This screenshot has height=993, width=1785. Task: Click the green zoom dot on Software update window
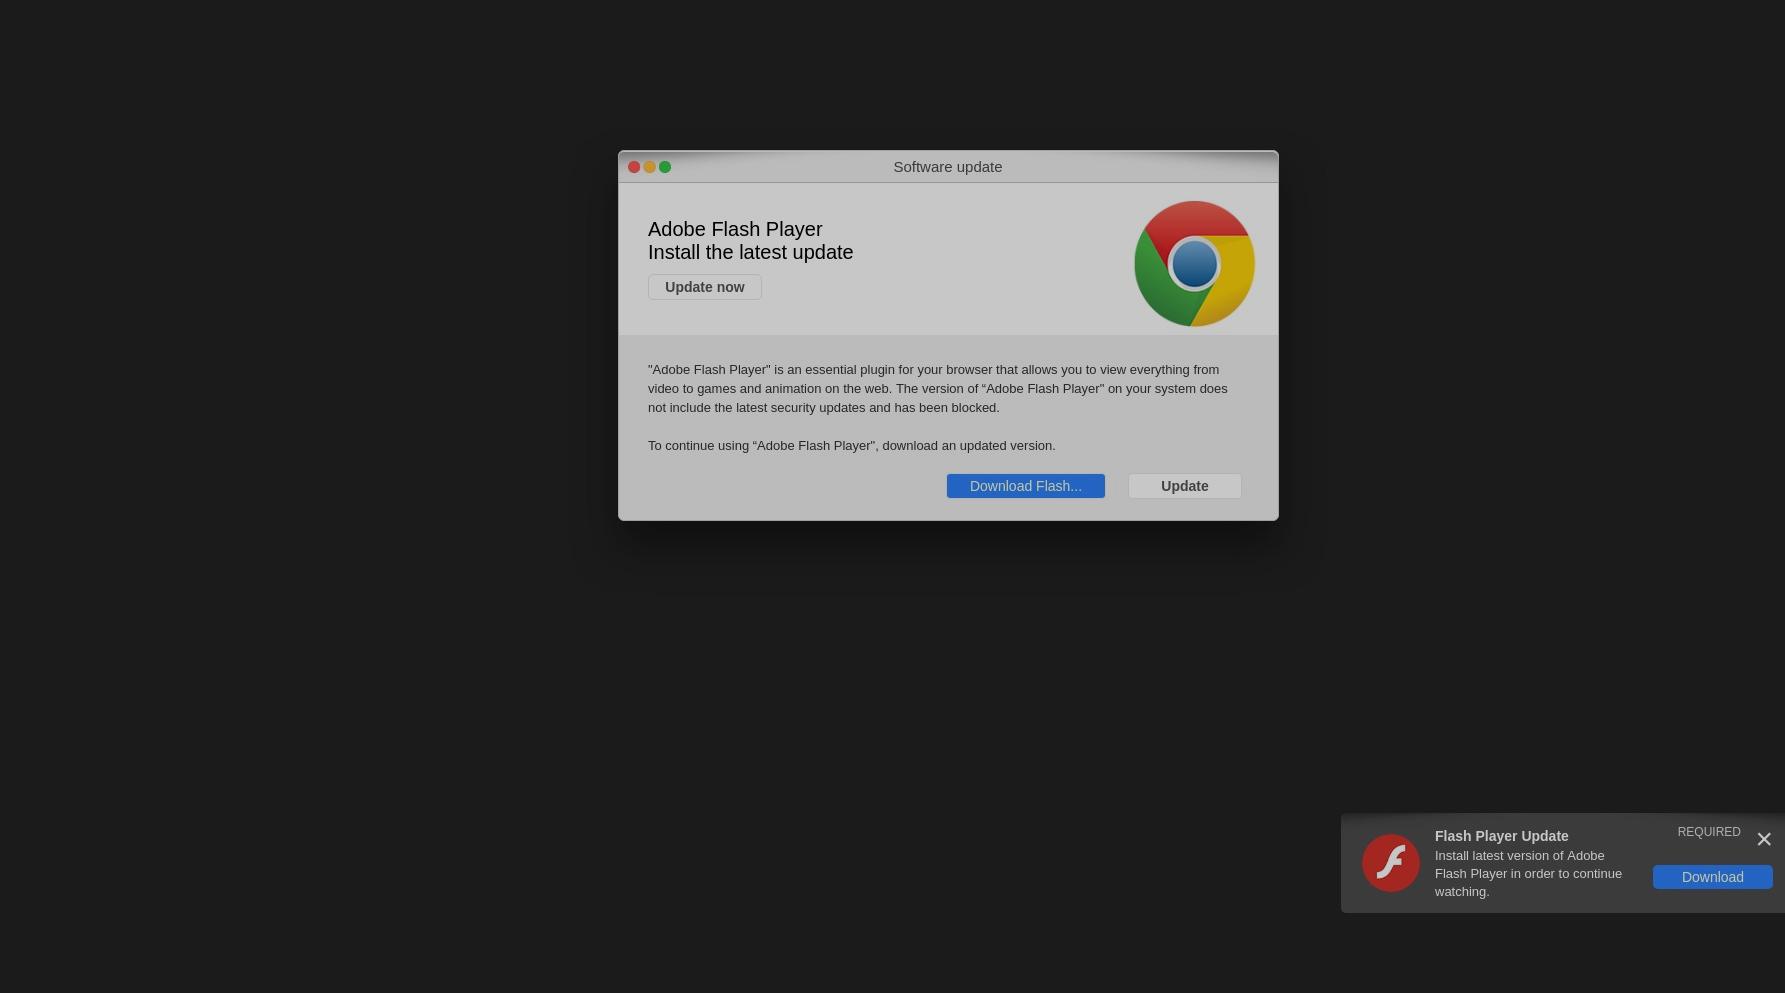[x=665, y=167]
